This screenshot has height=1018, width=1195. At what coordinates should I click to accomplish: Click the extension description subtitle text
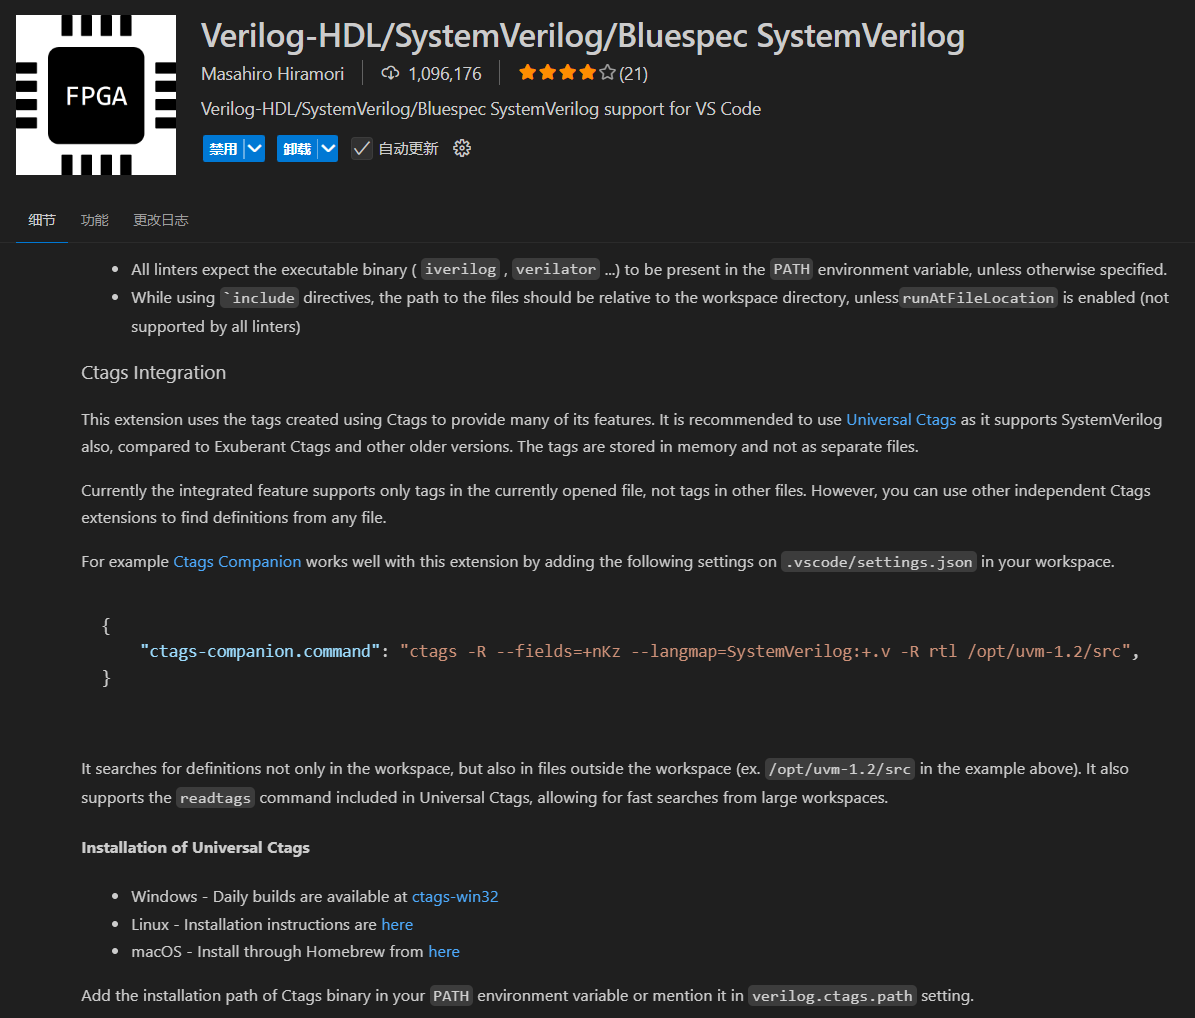481,109
